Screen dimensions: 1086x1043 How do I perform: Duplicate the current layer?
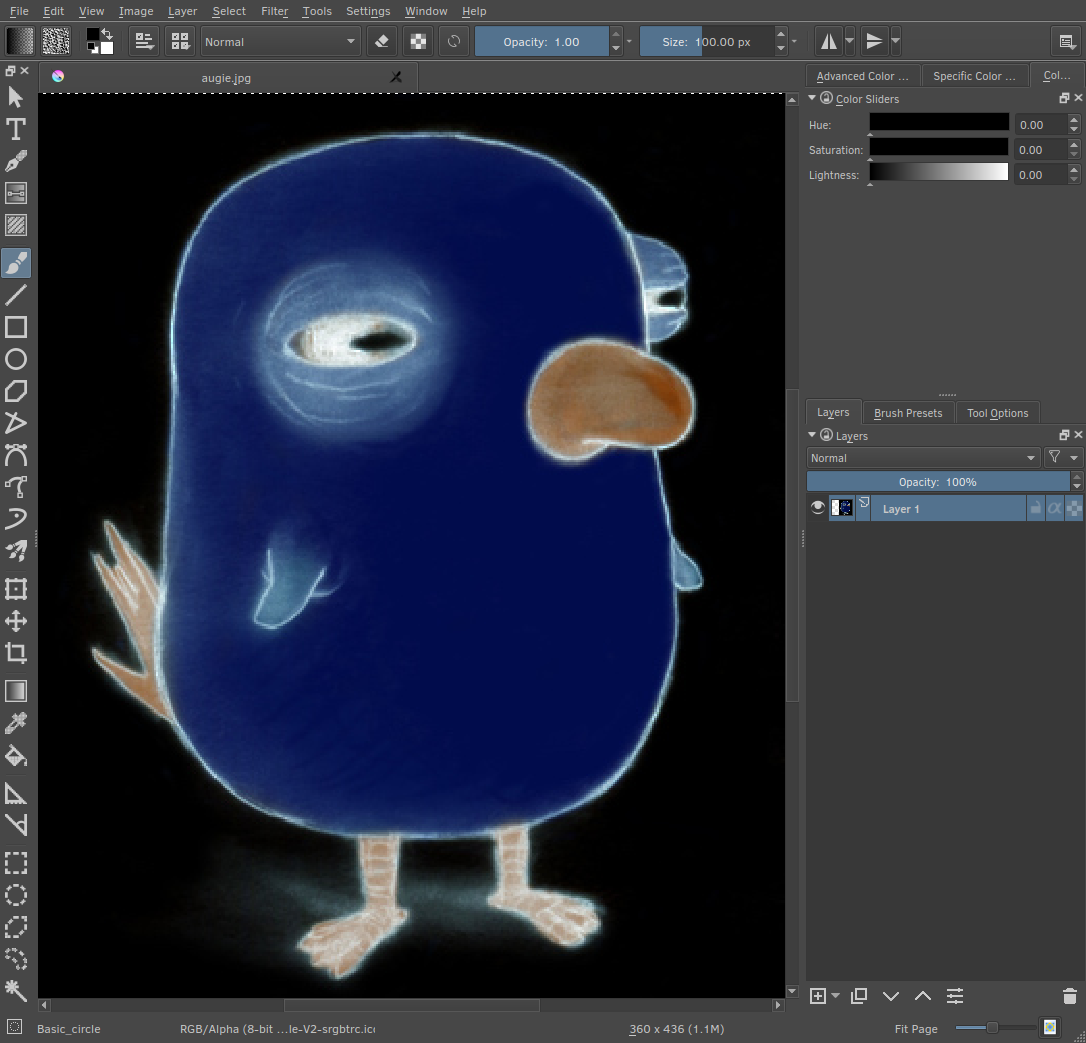tap(859, 996)
